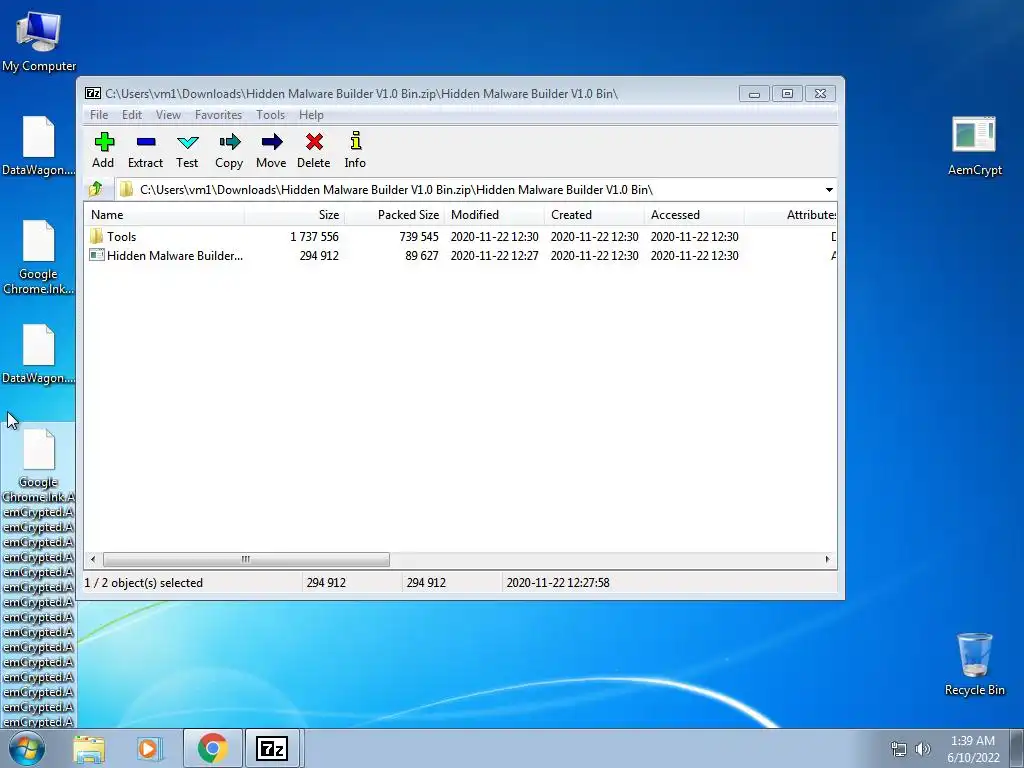
Task: Sort by Created column header
Action: pyautogui.click(x=594, y=215)
